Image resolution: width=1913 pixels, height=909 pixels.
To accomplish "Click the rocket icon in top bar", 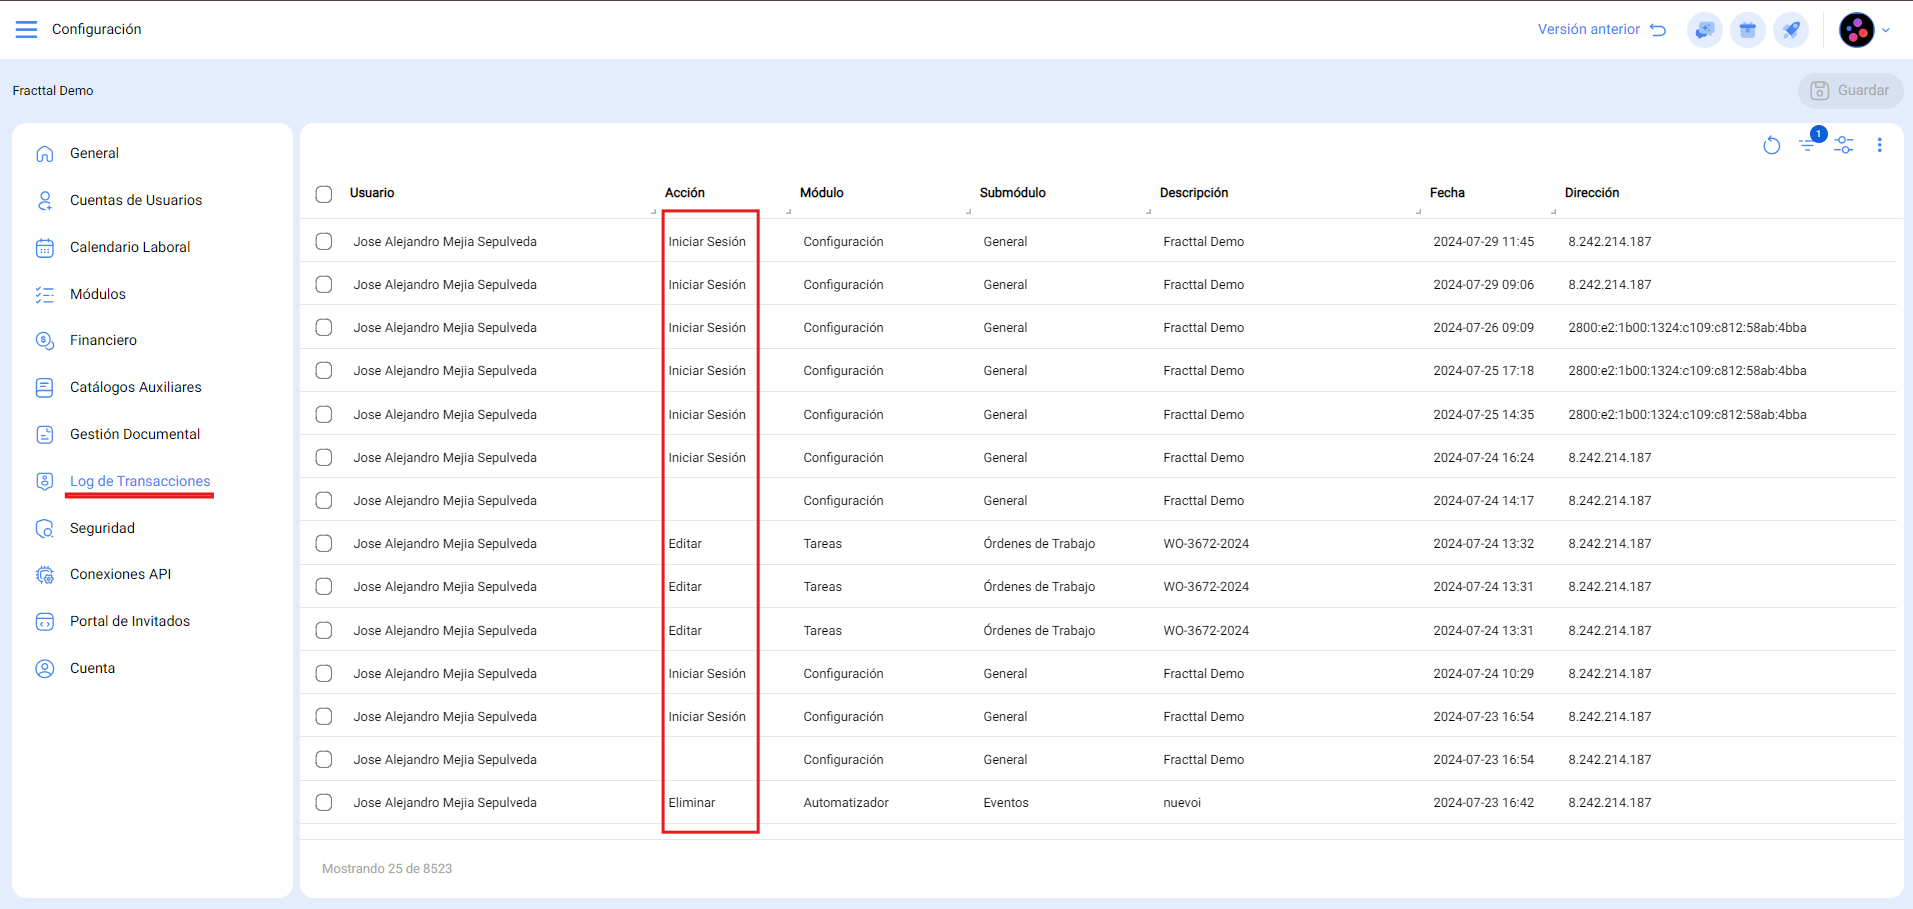I will point(1790,30).
